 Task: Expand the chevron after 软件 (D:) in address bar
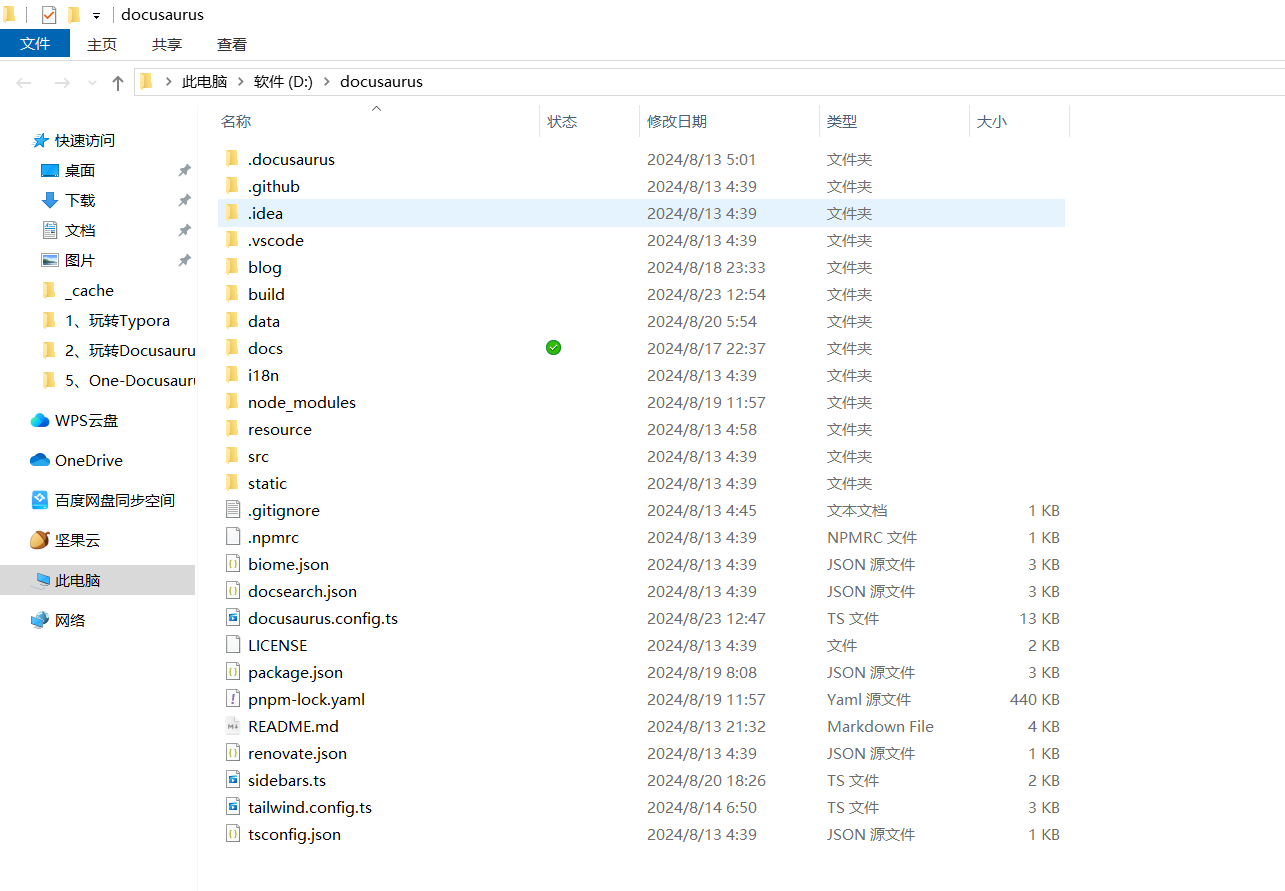click(326, 82)
